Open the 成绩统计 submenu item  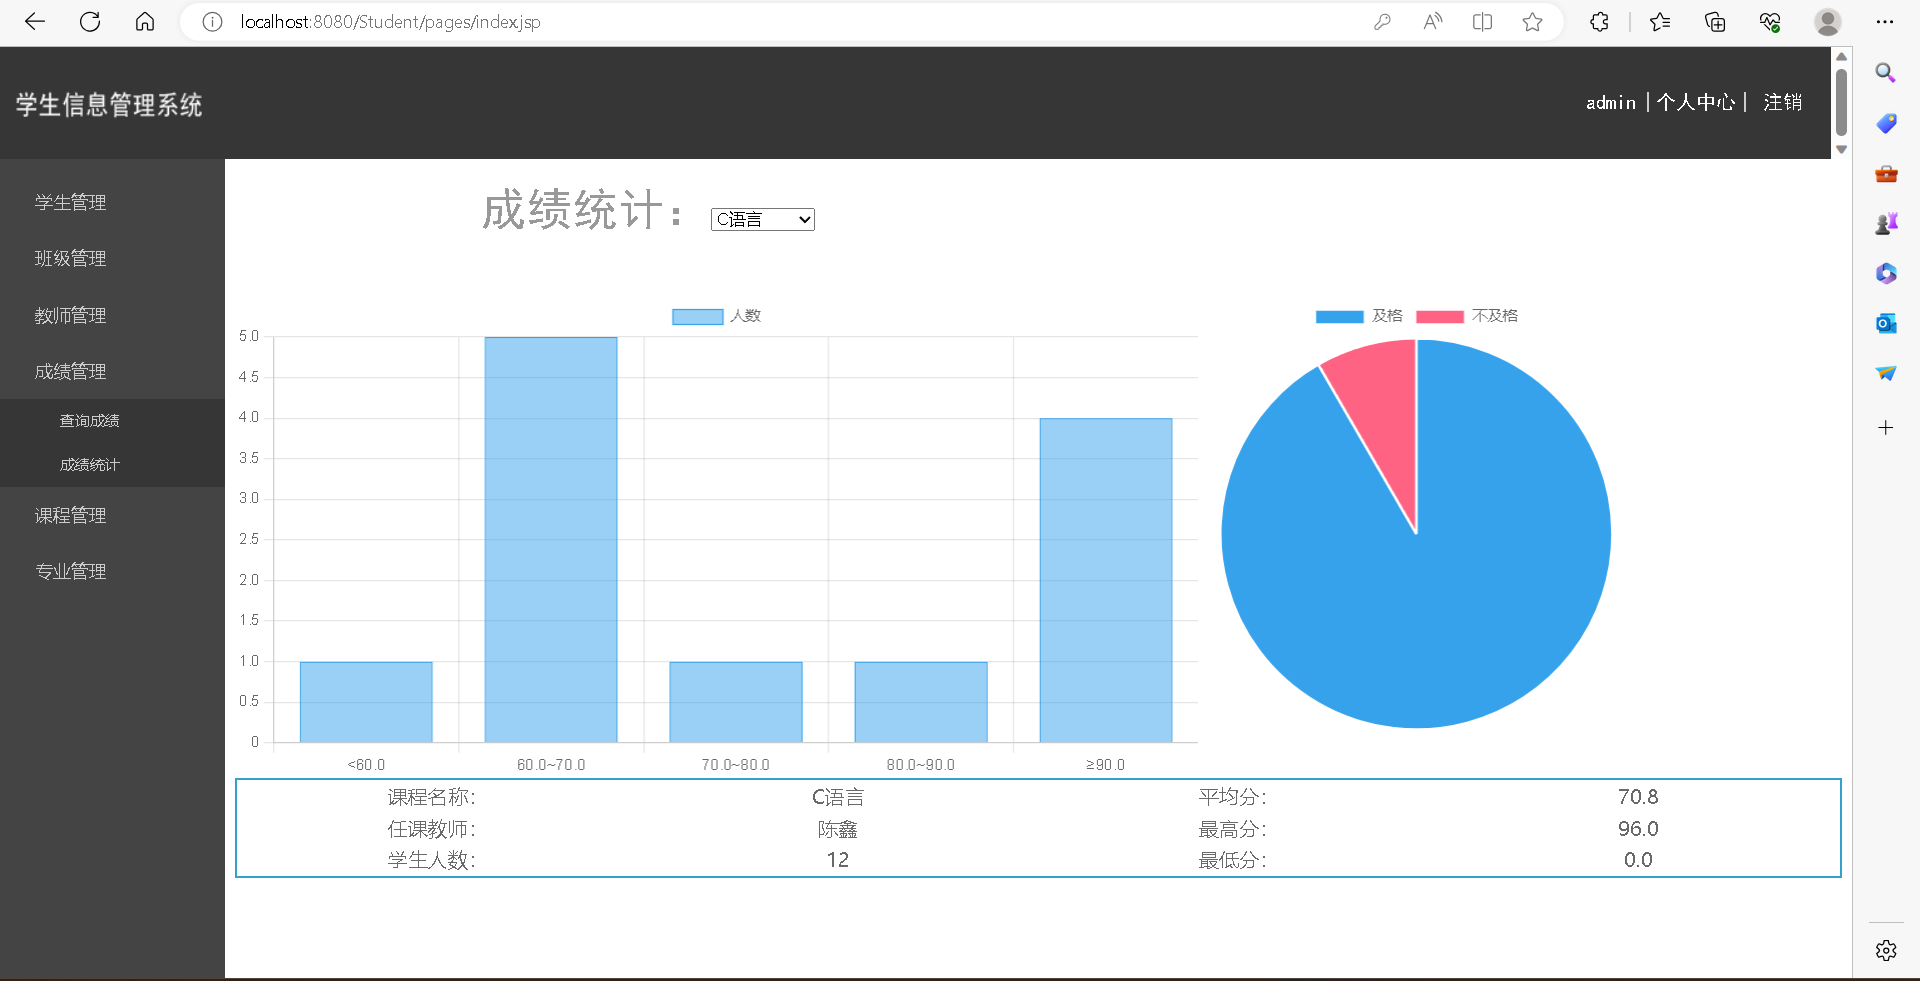point(89,465)
